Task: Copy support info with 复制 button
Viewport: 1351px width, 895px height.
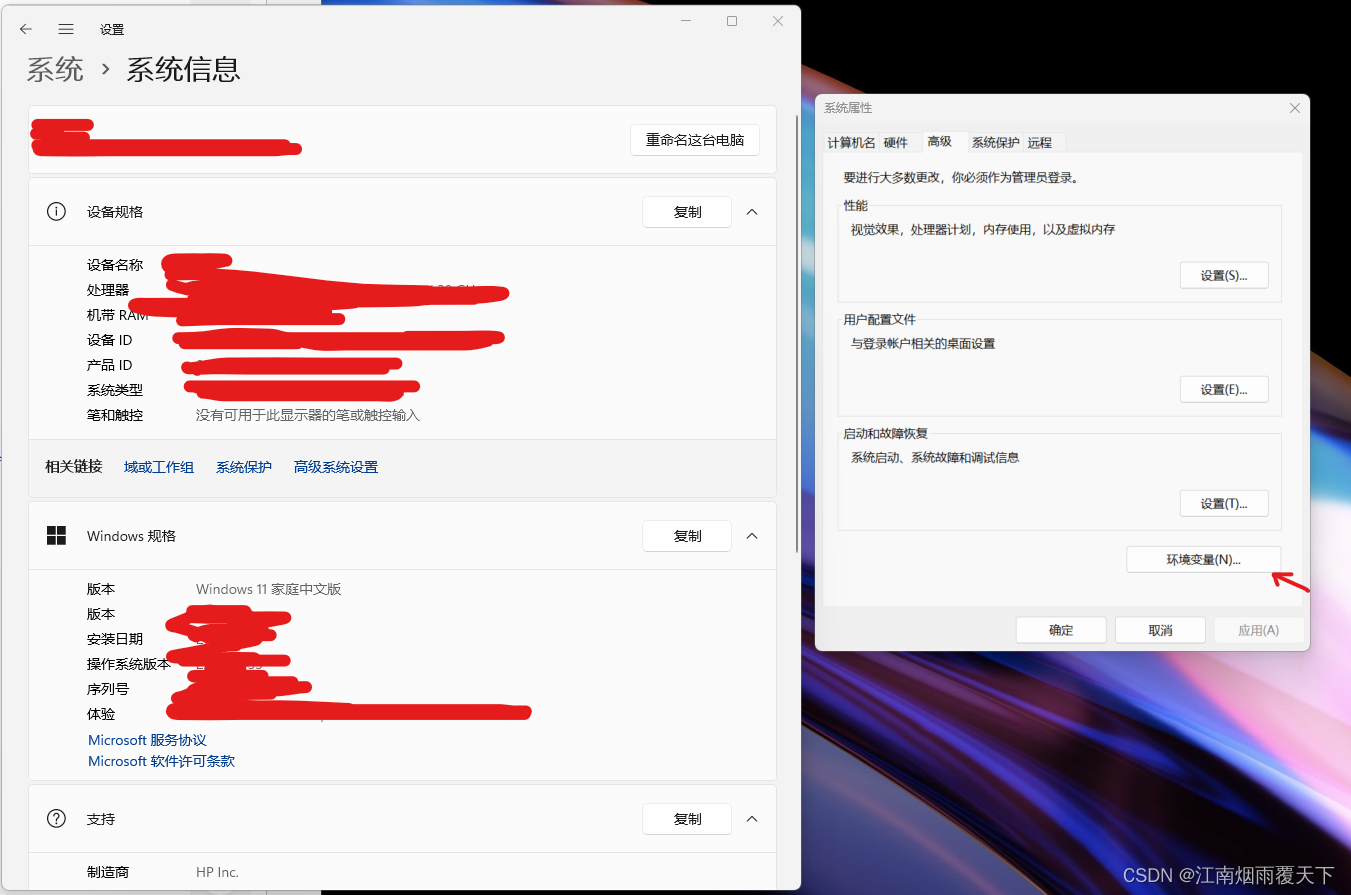Action: 687,819
